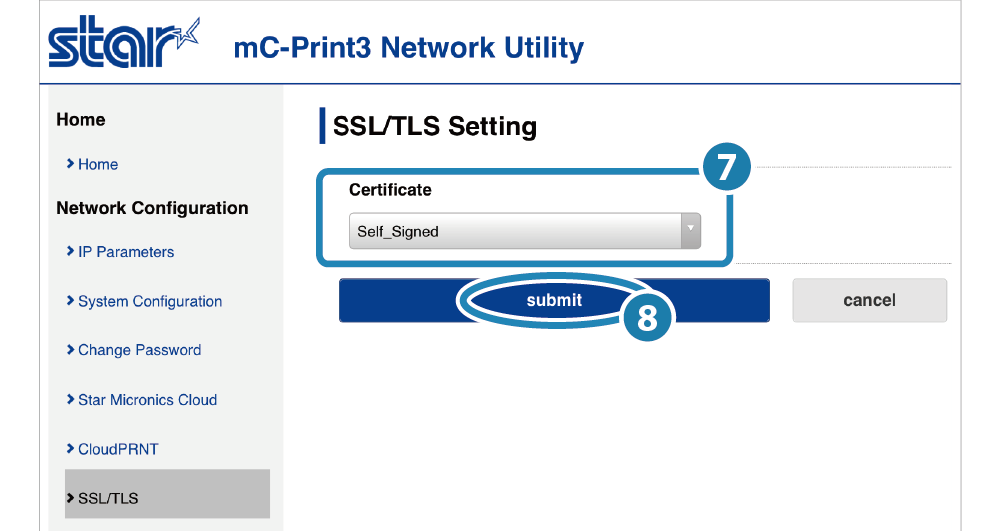This screenshot has width=1000, height=531.
Task: Click the step 8 callout badge
Action: coord(646,318)
